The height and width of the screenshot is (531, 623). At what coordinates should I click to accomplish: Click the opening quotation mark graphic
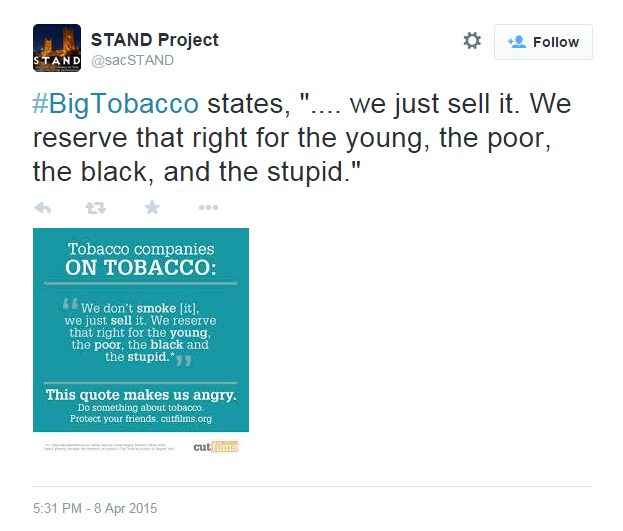pos(70,304)
